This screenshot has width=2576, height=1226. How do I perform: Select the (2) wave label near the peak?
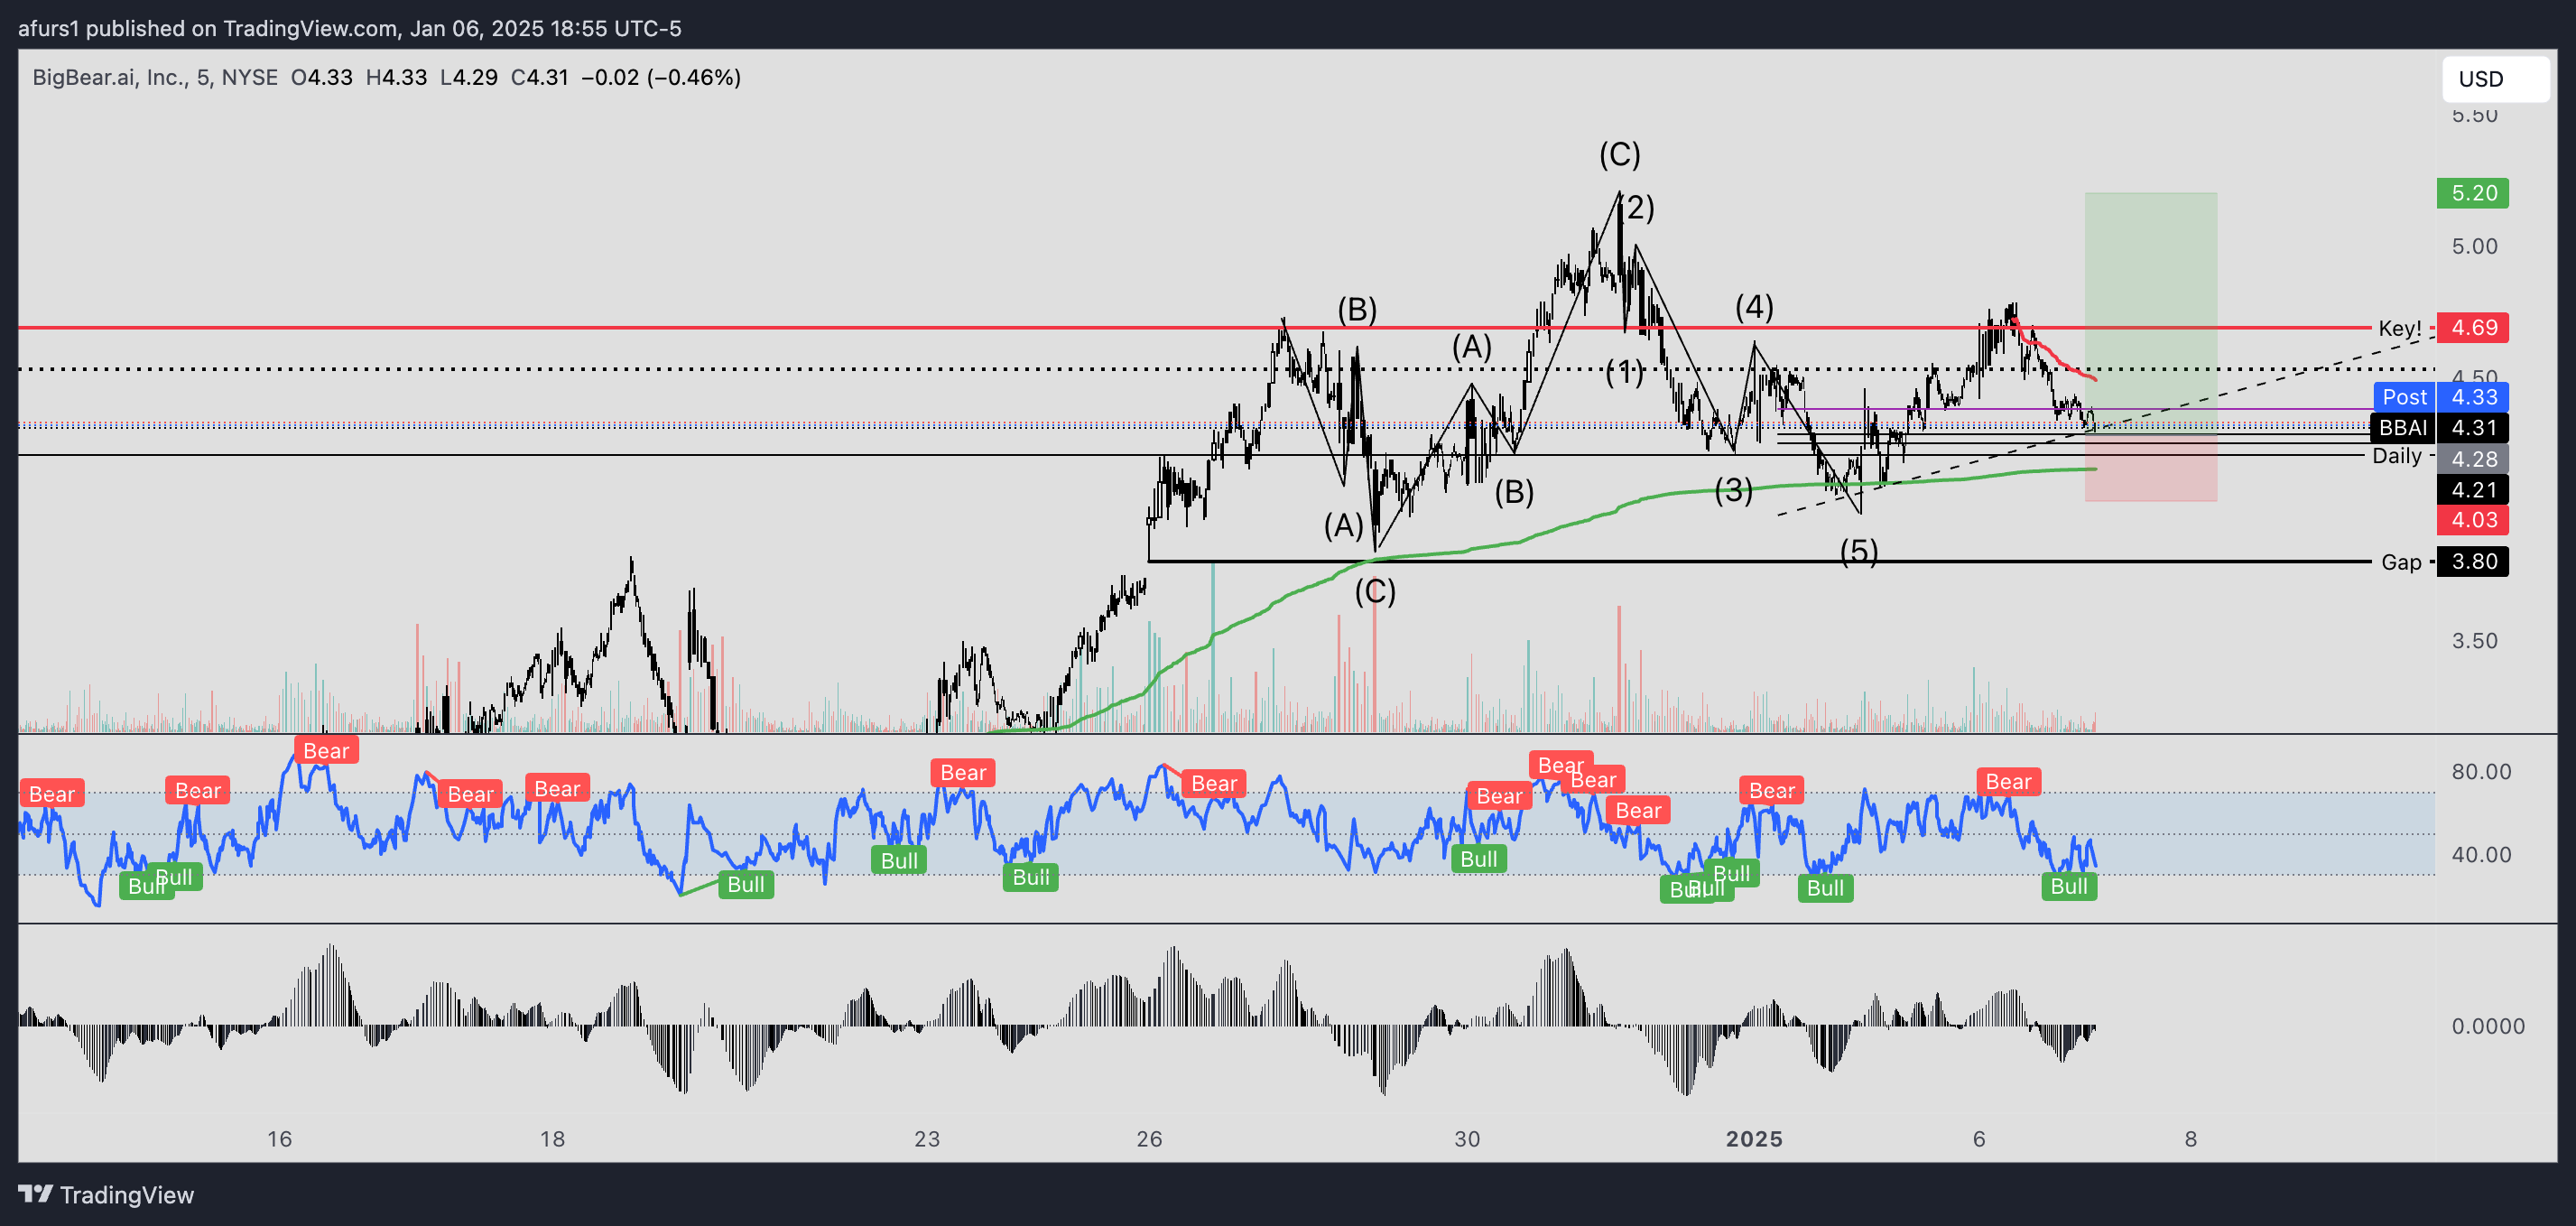[x=1636, y=208]
